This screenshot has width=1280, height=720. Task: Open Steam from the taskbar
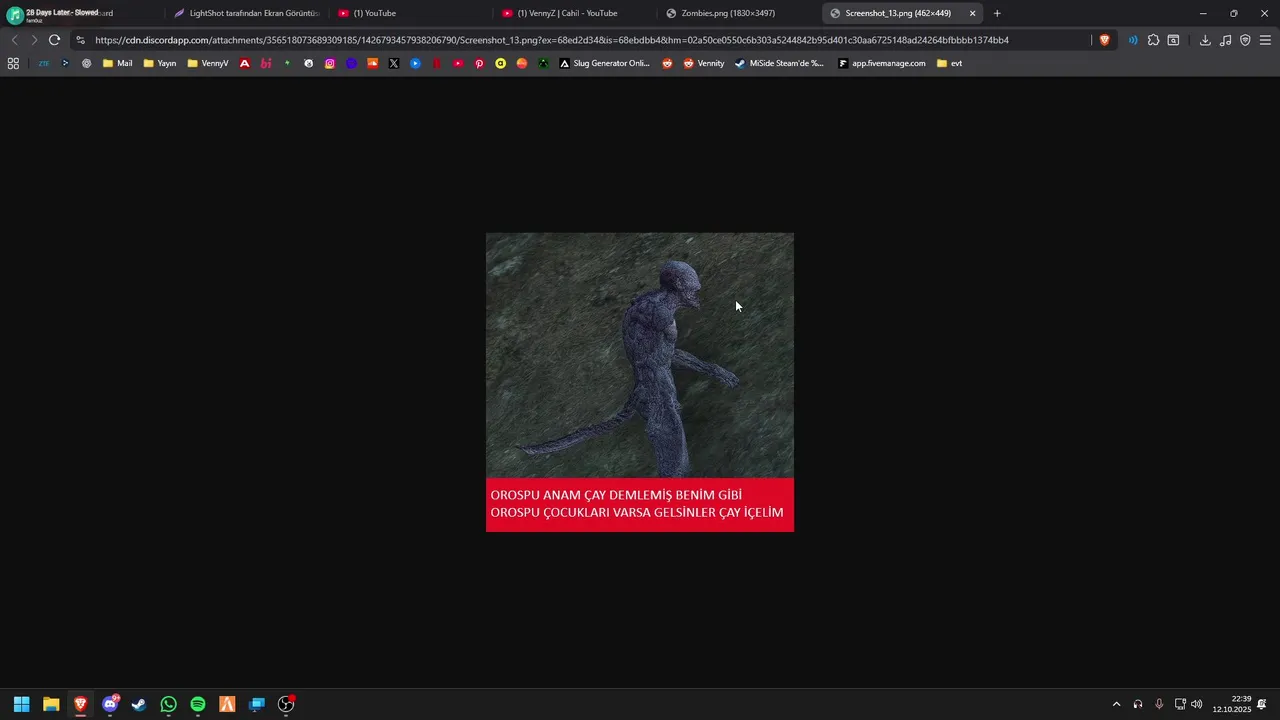point(139,704)
